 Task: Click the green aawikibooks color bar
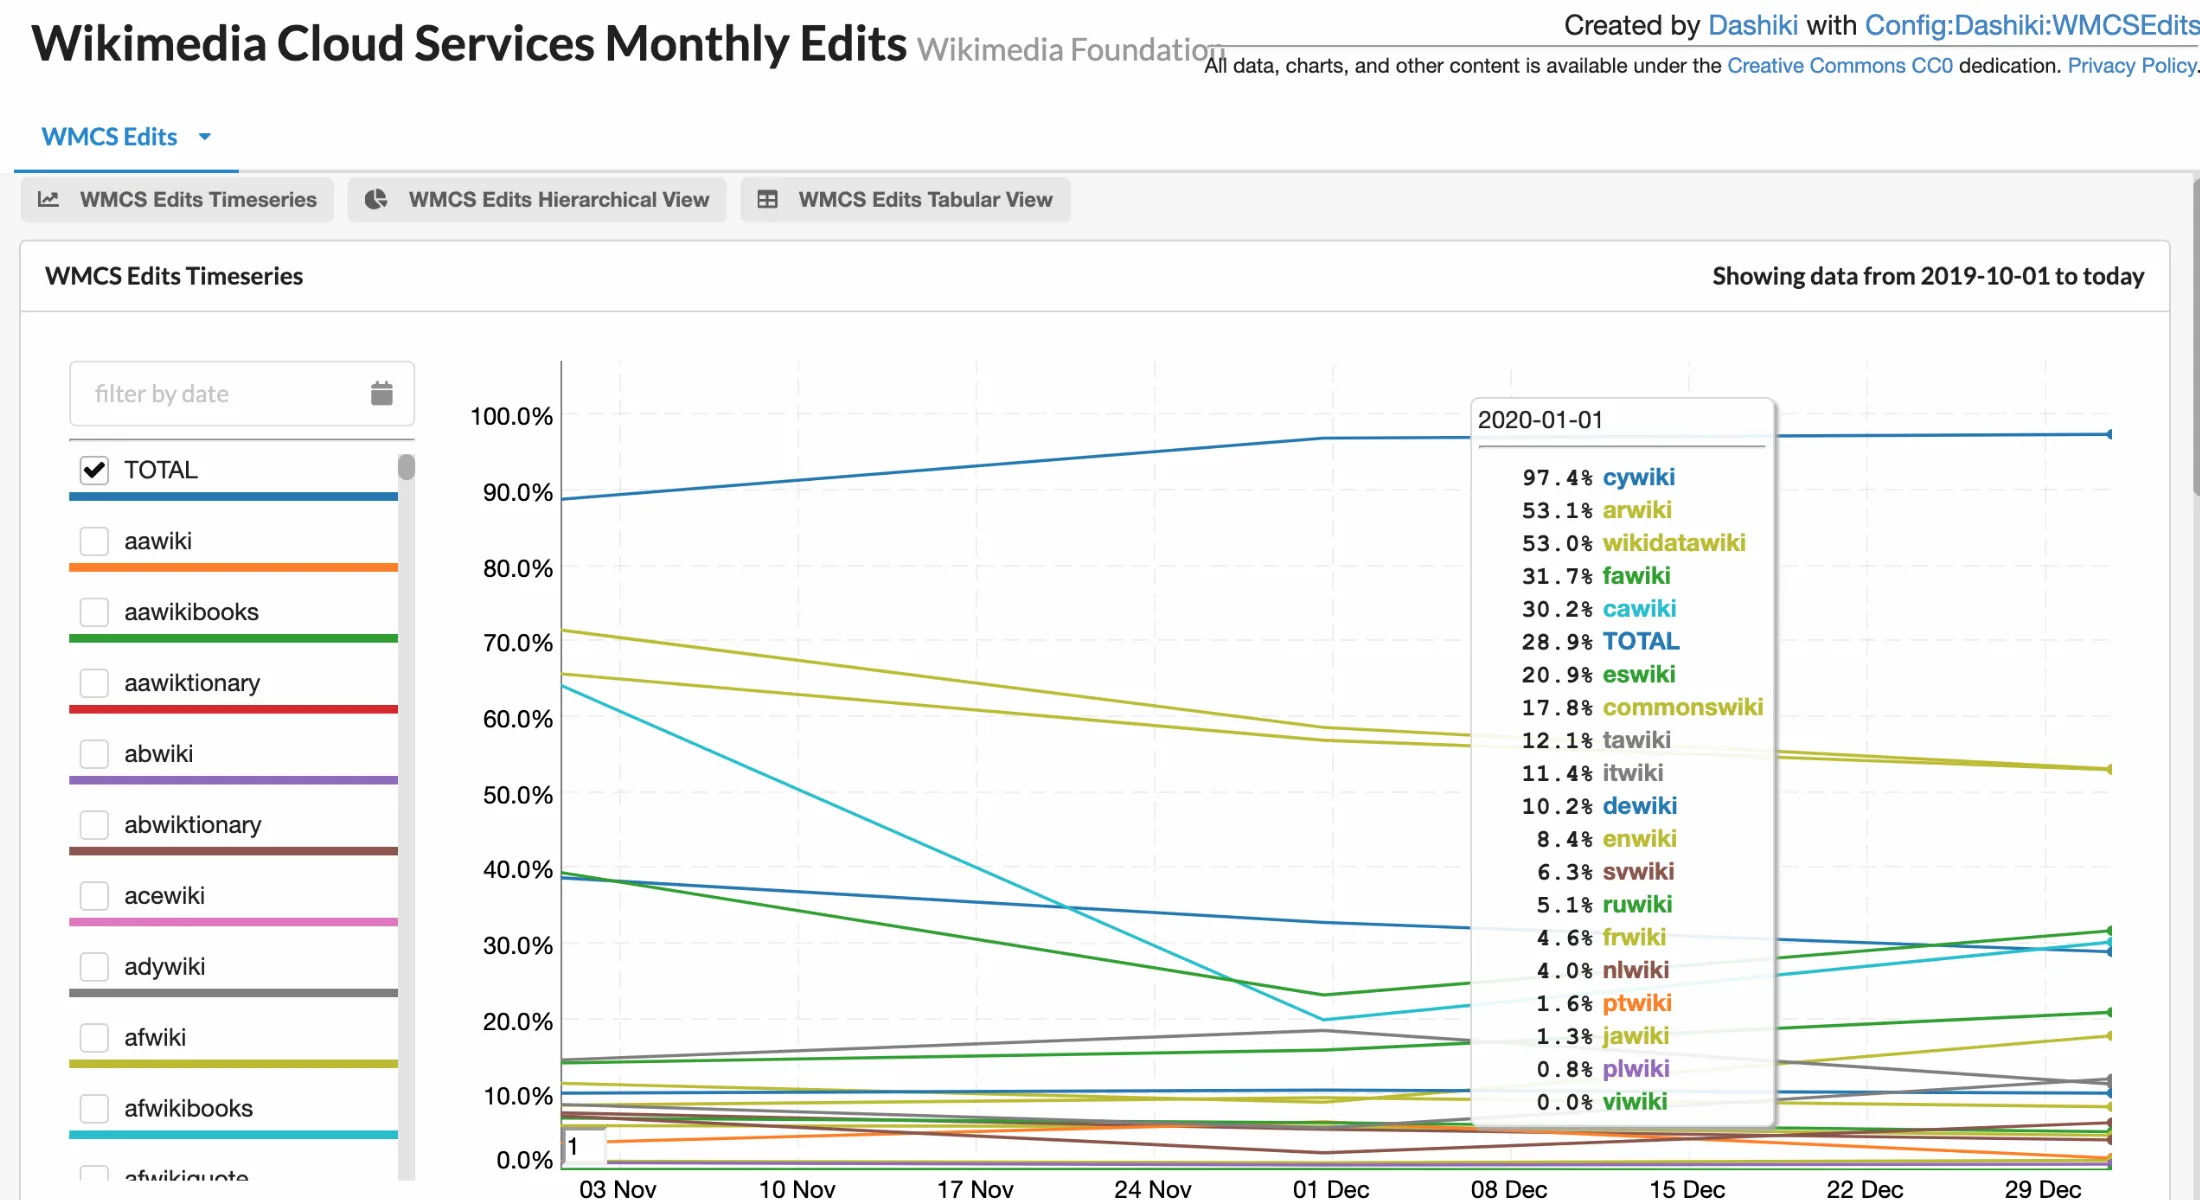(233, 638)
